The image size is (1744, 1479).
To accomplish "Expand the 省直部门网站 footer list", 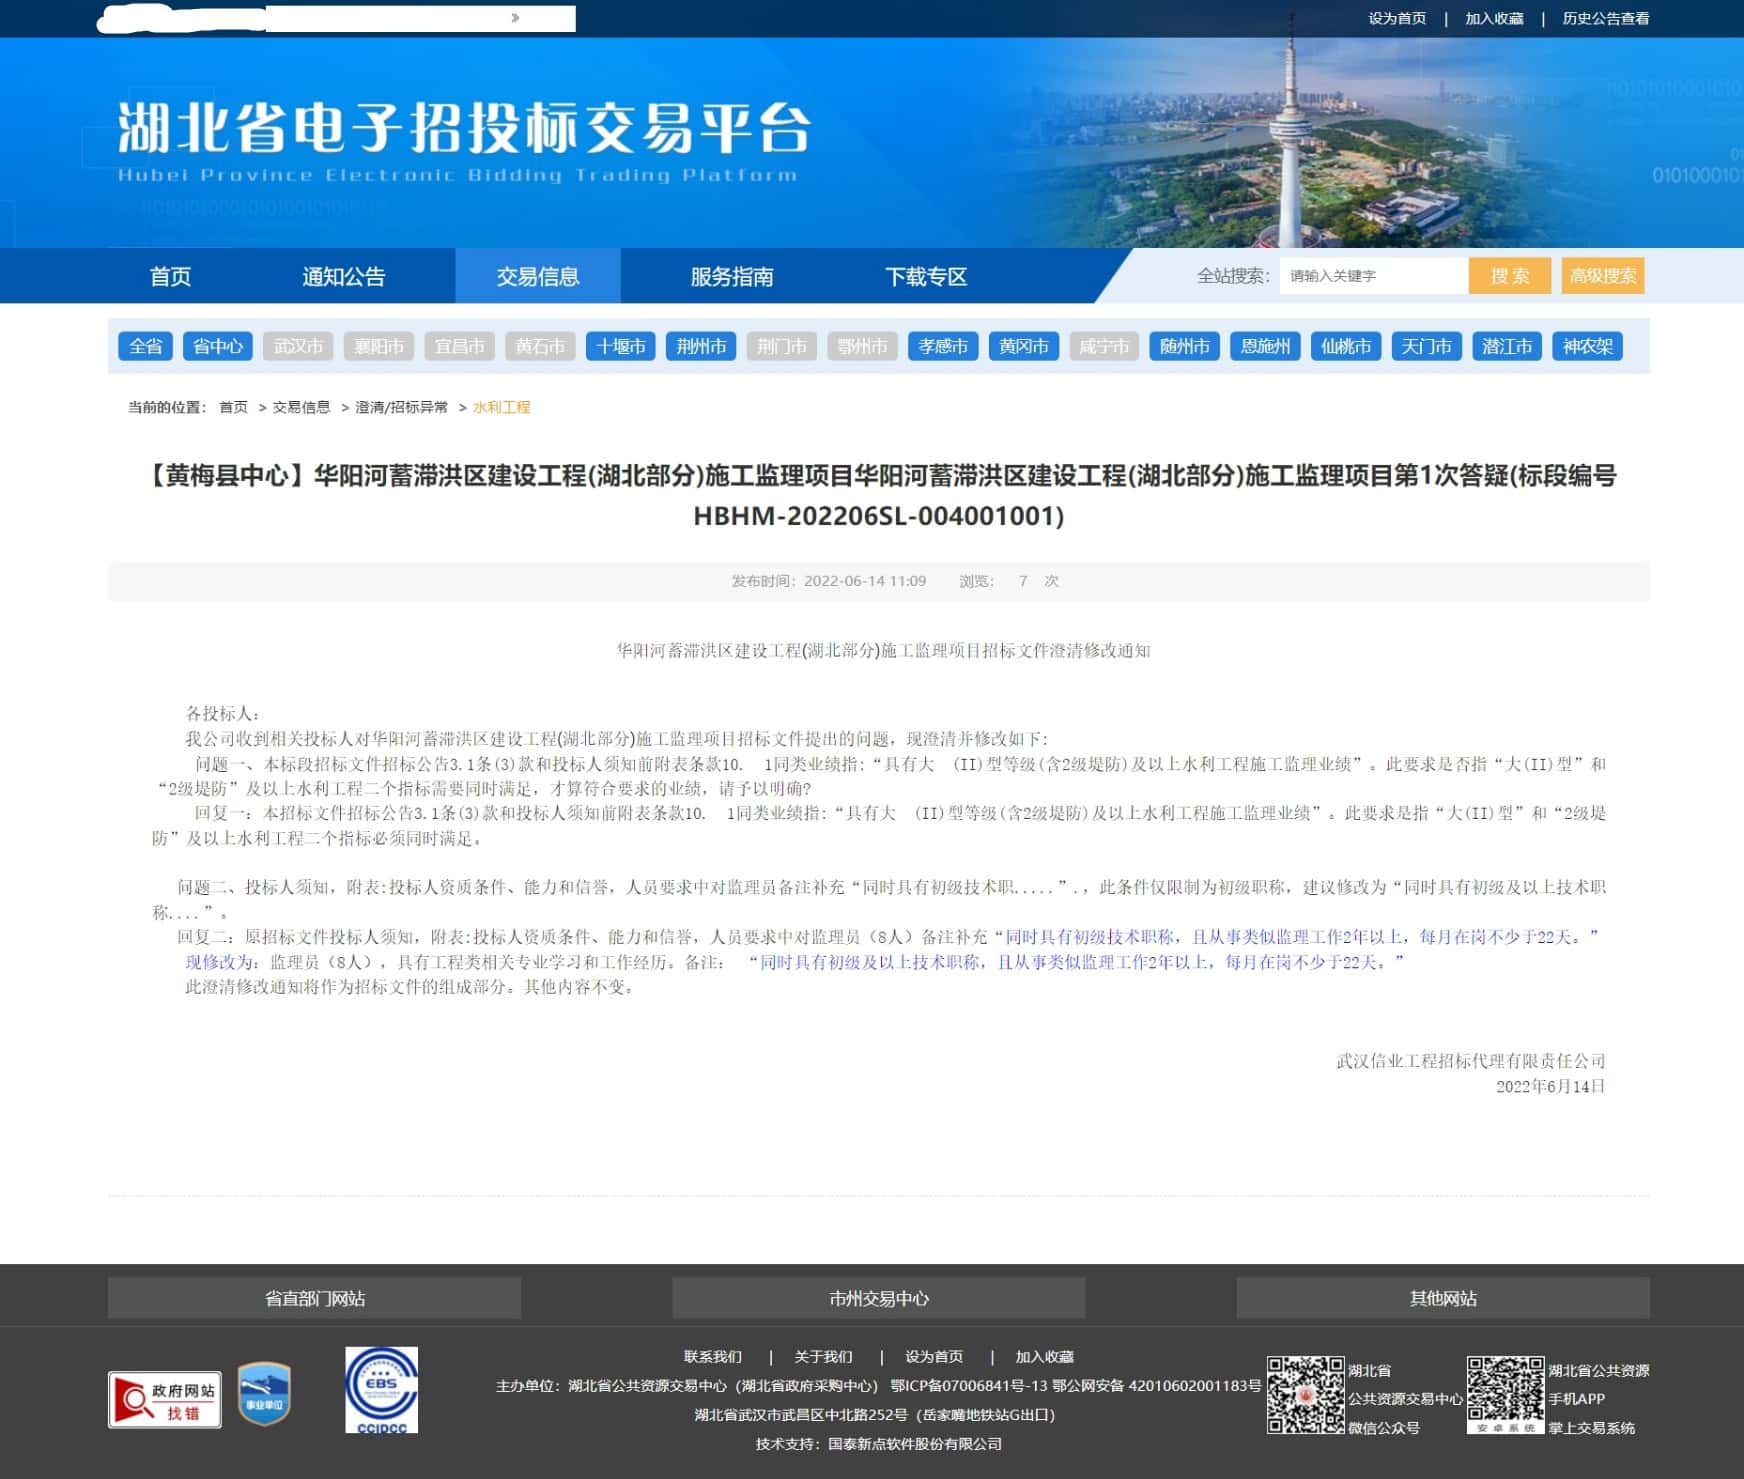I will (x=314, y=1298).
